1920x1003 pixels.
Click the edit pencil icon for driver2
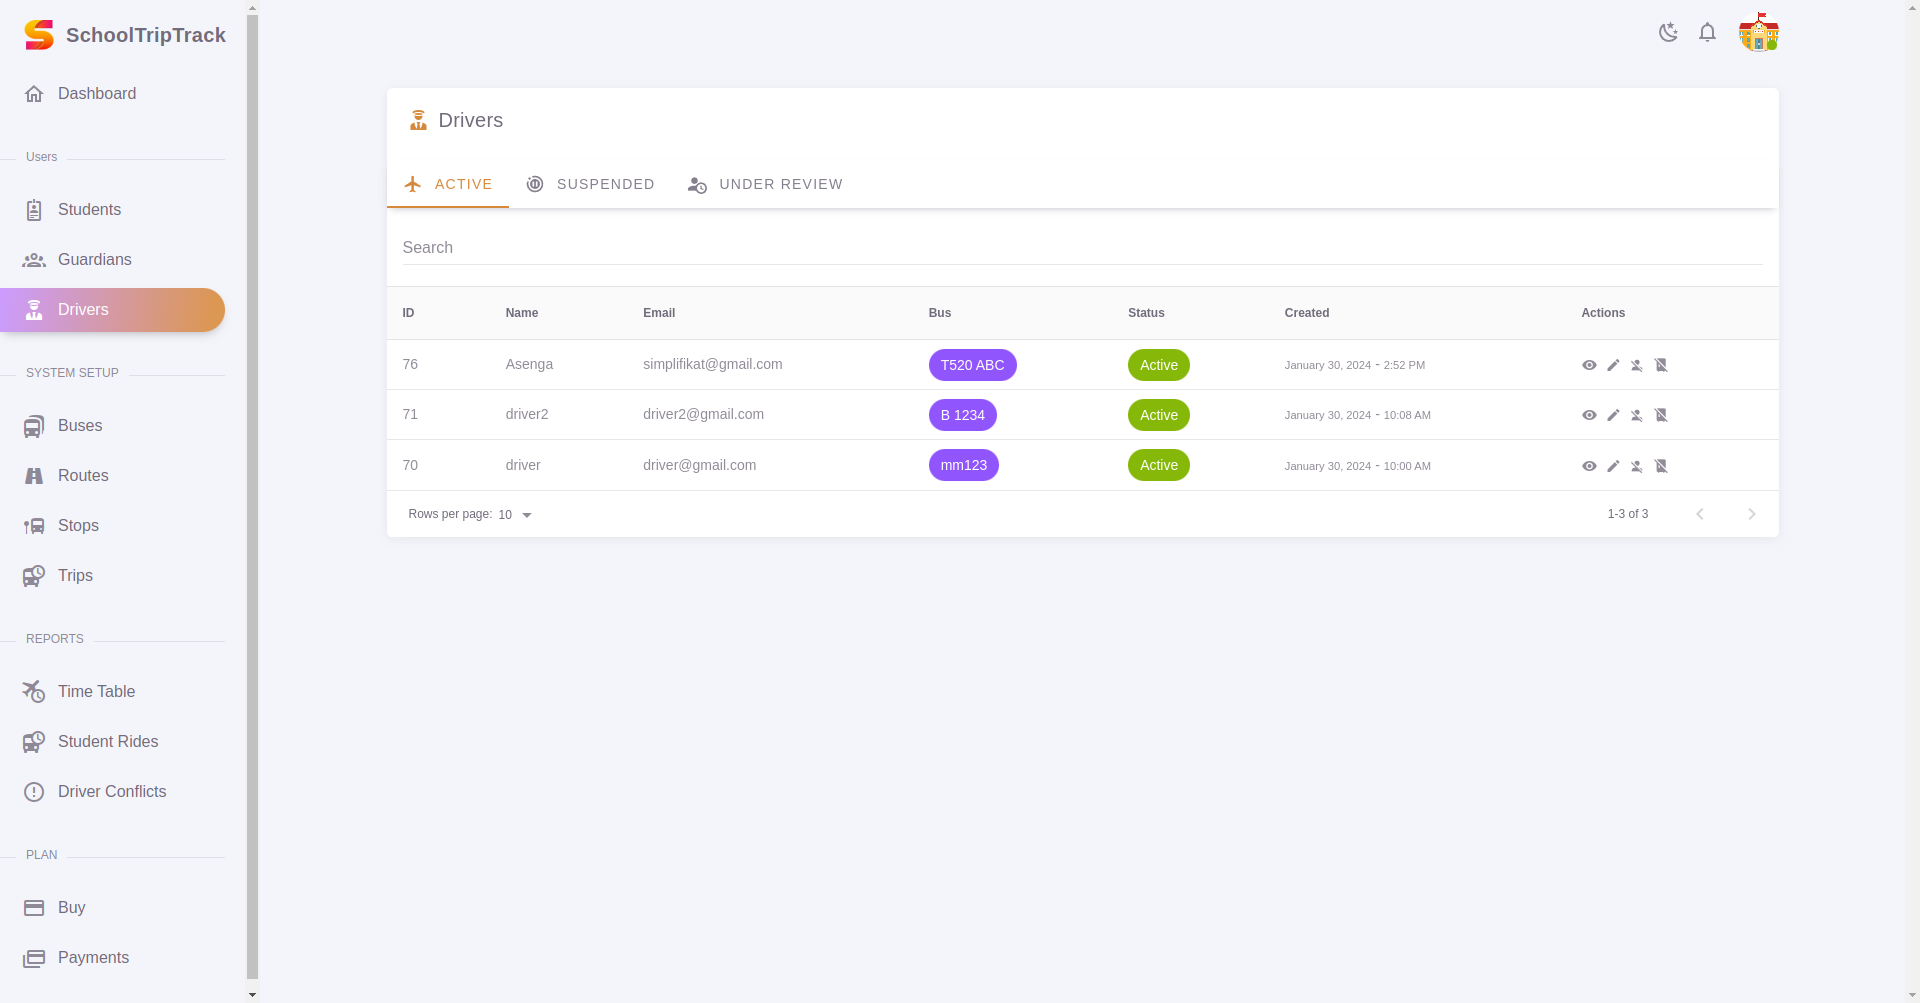point(1613,415)
